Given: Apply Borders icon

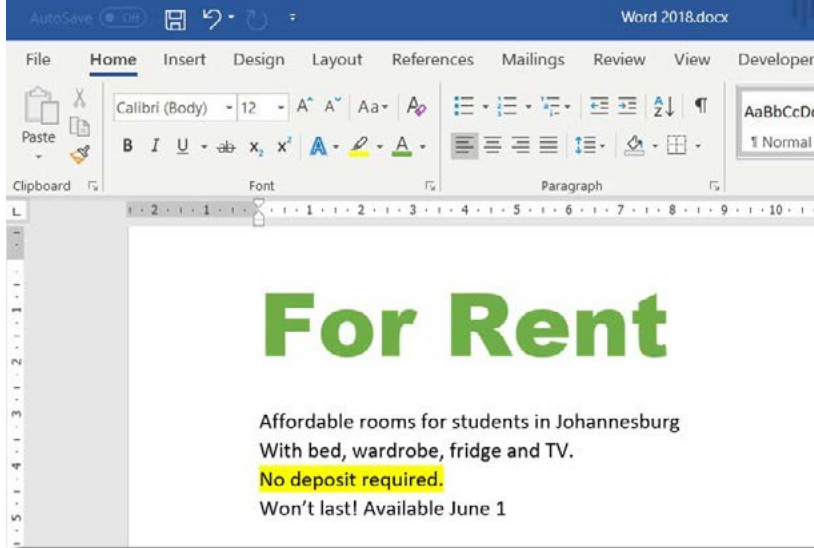Looking at the screenshot, I should point(676,145).
